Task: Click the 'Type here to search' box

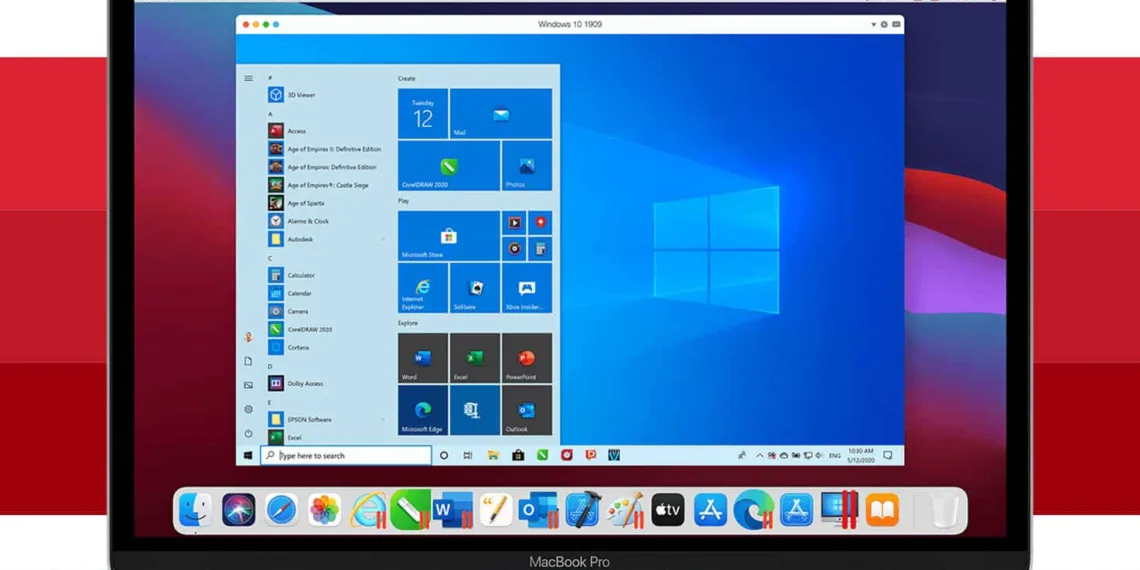Action: pos(346,455)
